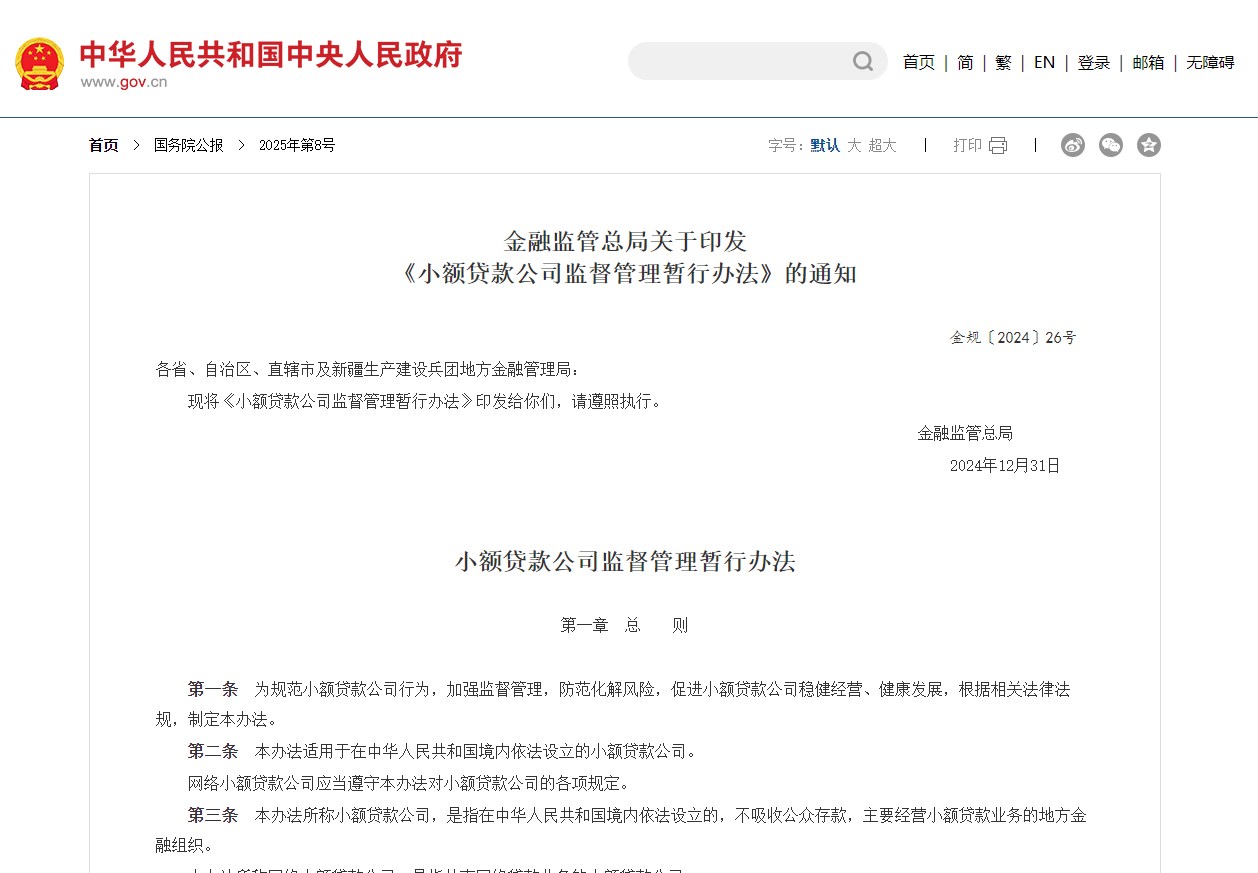
Task: Switch to English EN version
Action: [1044, 62]
